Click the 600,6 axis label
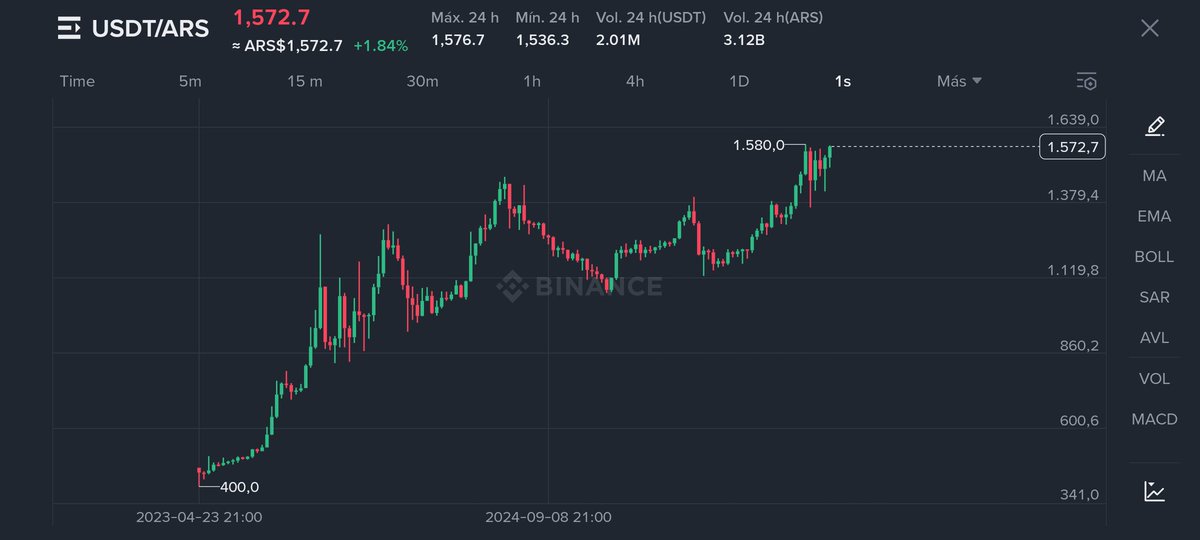 point(1079,421)
